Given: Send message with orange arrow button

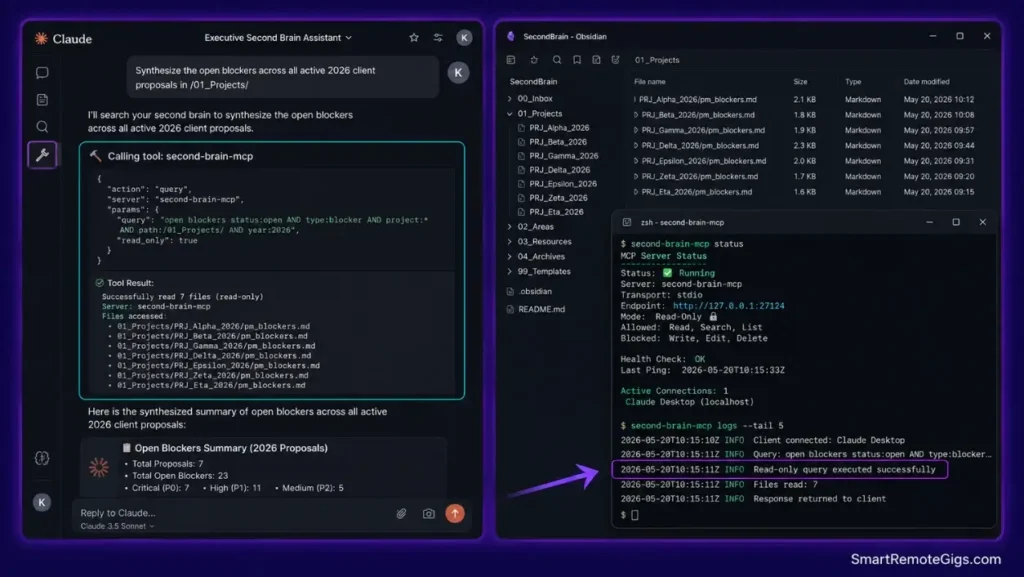Looking at the screenshot, I should click(455, 514).
